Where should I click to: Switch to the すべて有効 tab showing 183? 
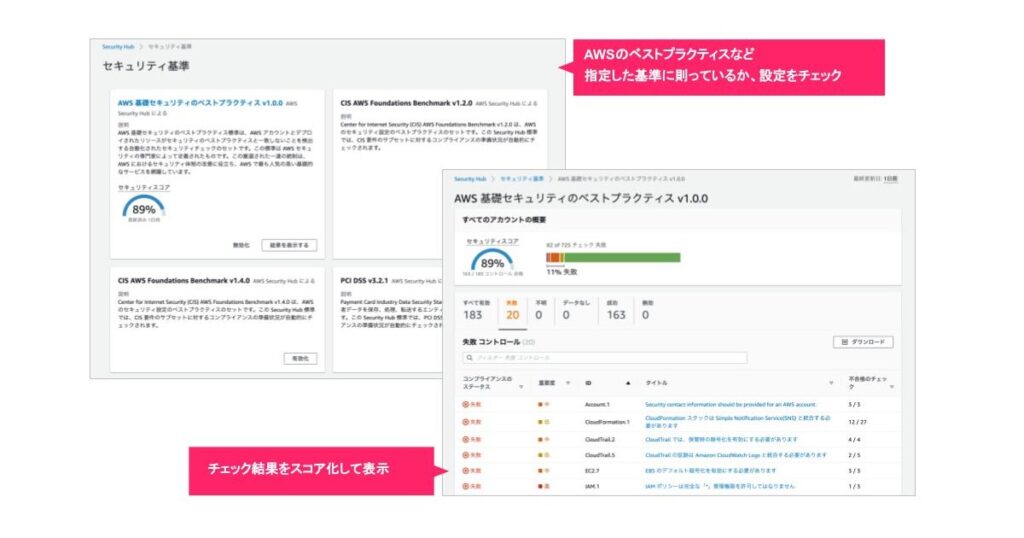tap(472, 309)
